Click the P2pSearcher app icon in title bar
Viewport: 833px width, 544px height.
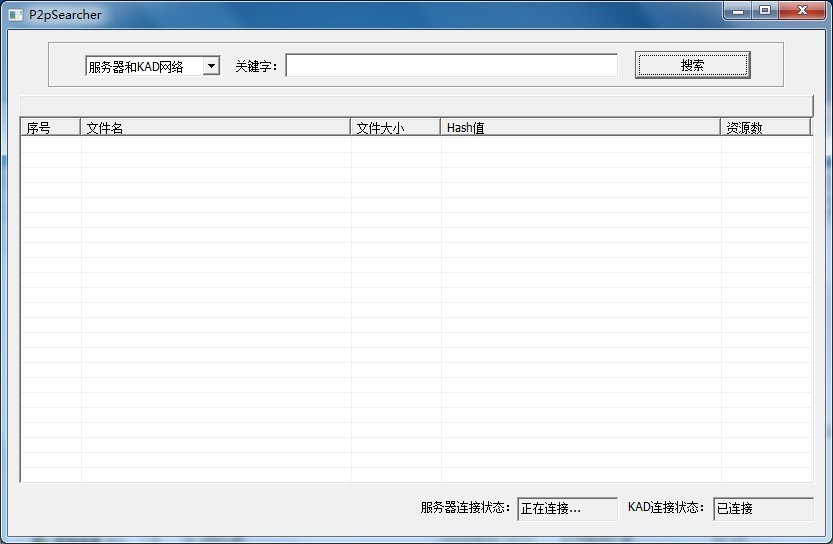point(15,15)
